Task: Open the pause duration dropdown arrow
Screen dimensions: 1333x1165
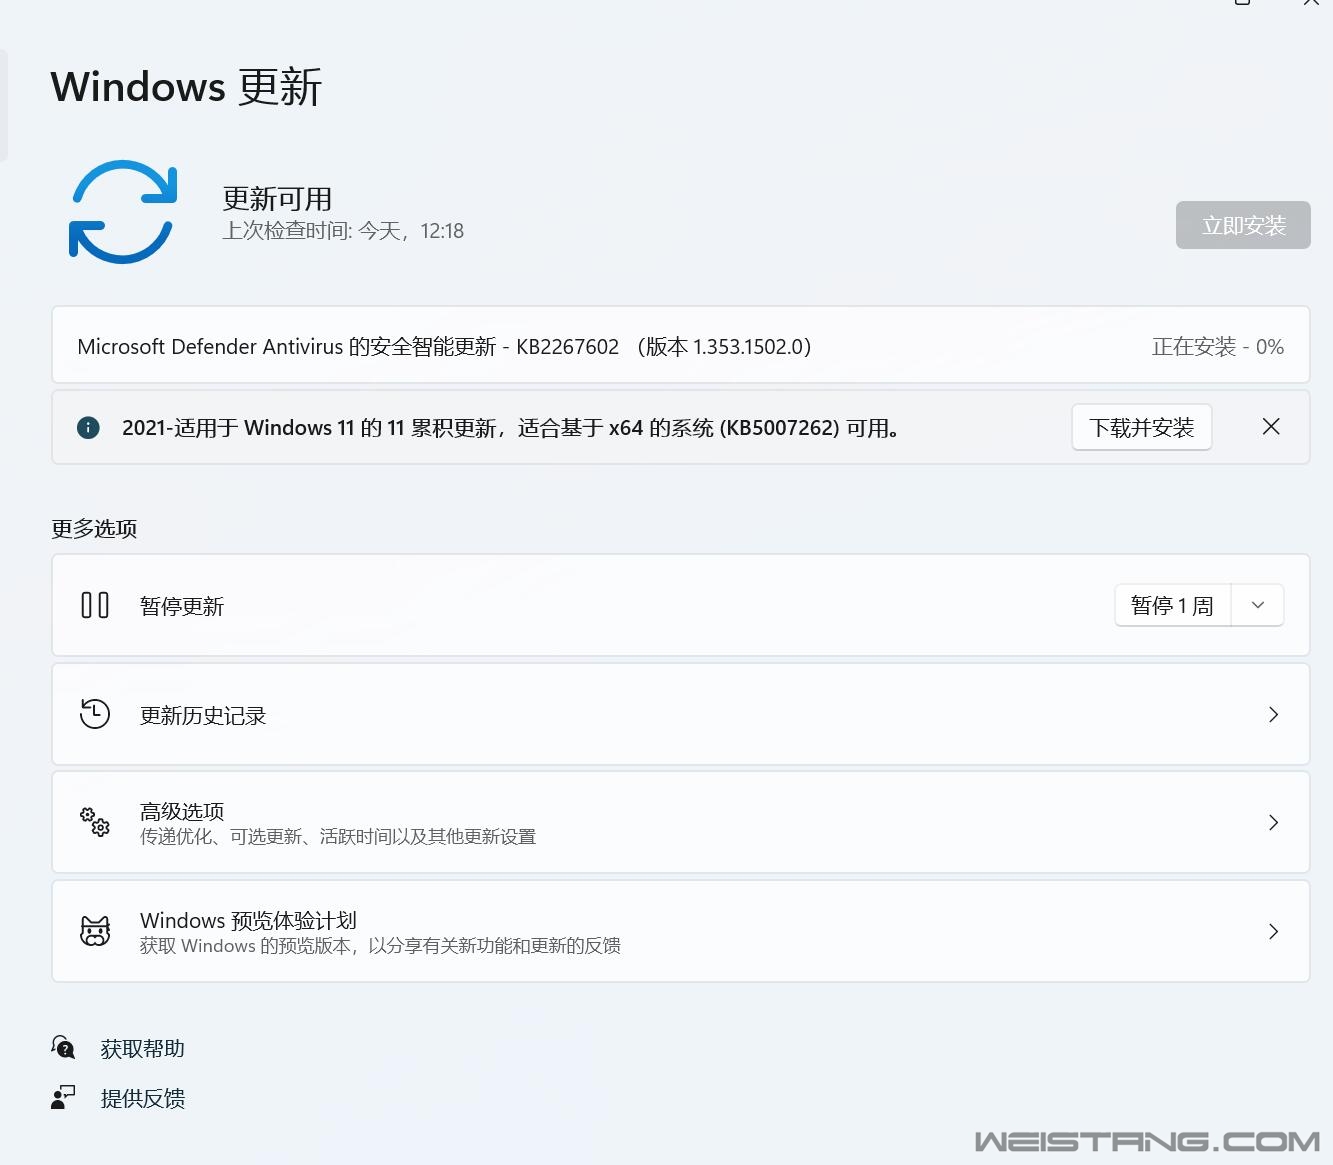Action: 1258,605
